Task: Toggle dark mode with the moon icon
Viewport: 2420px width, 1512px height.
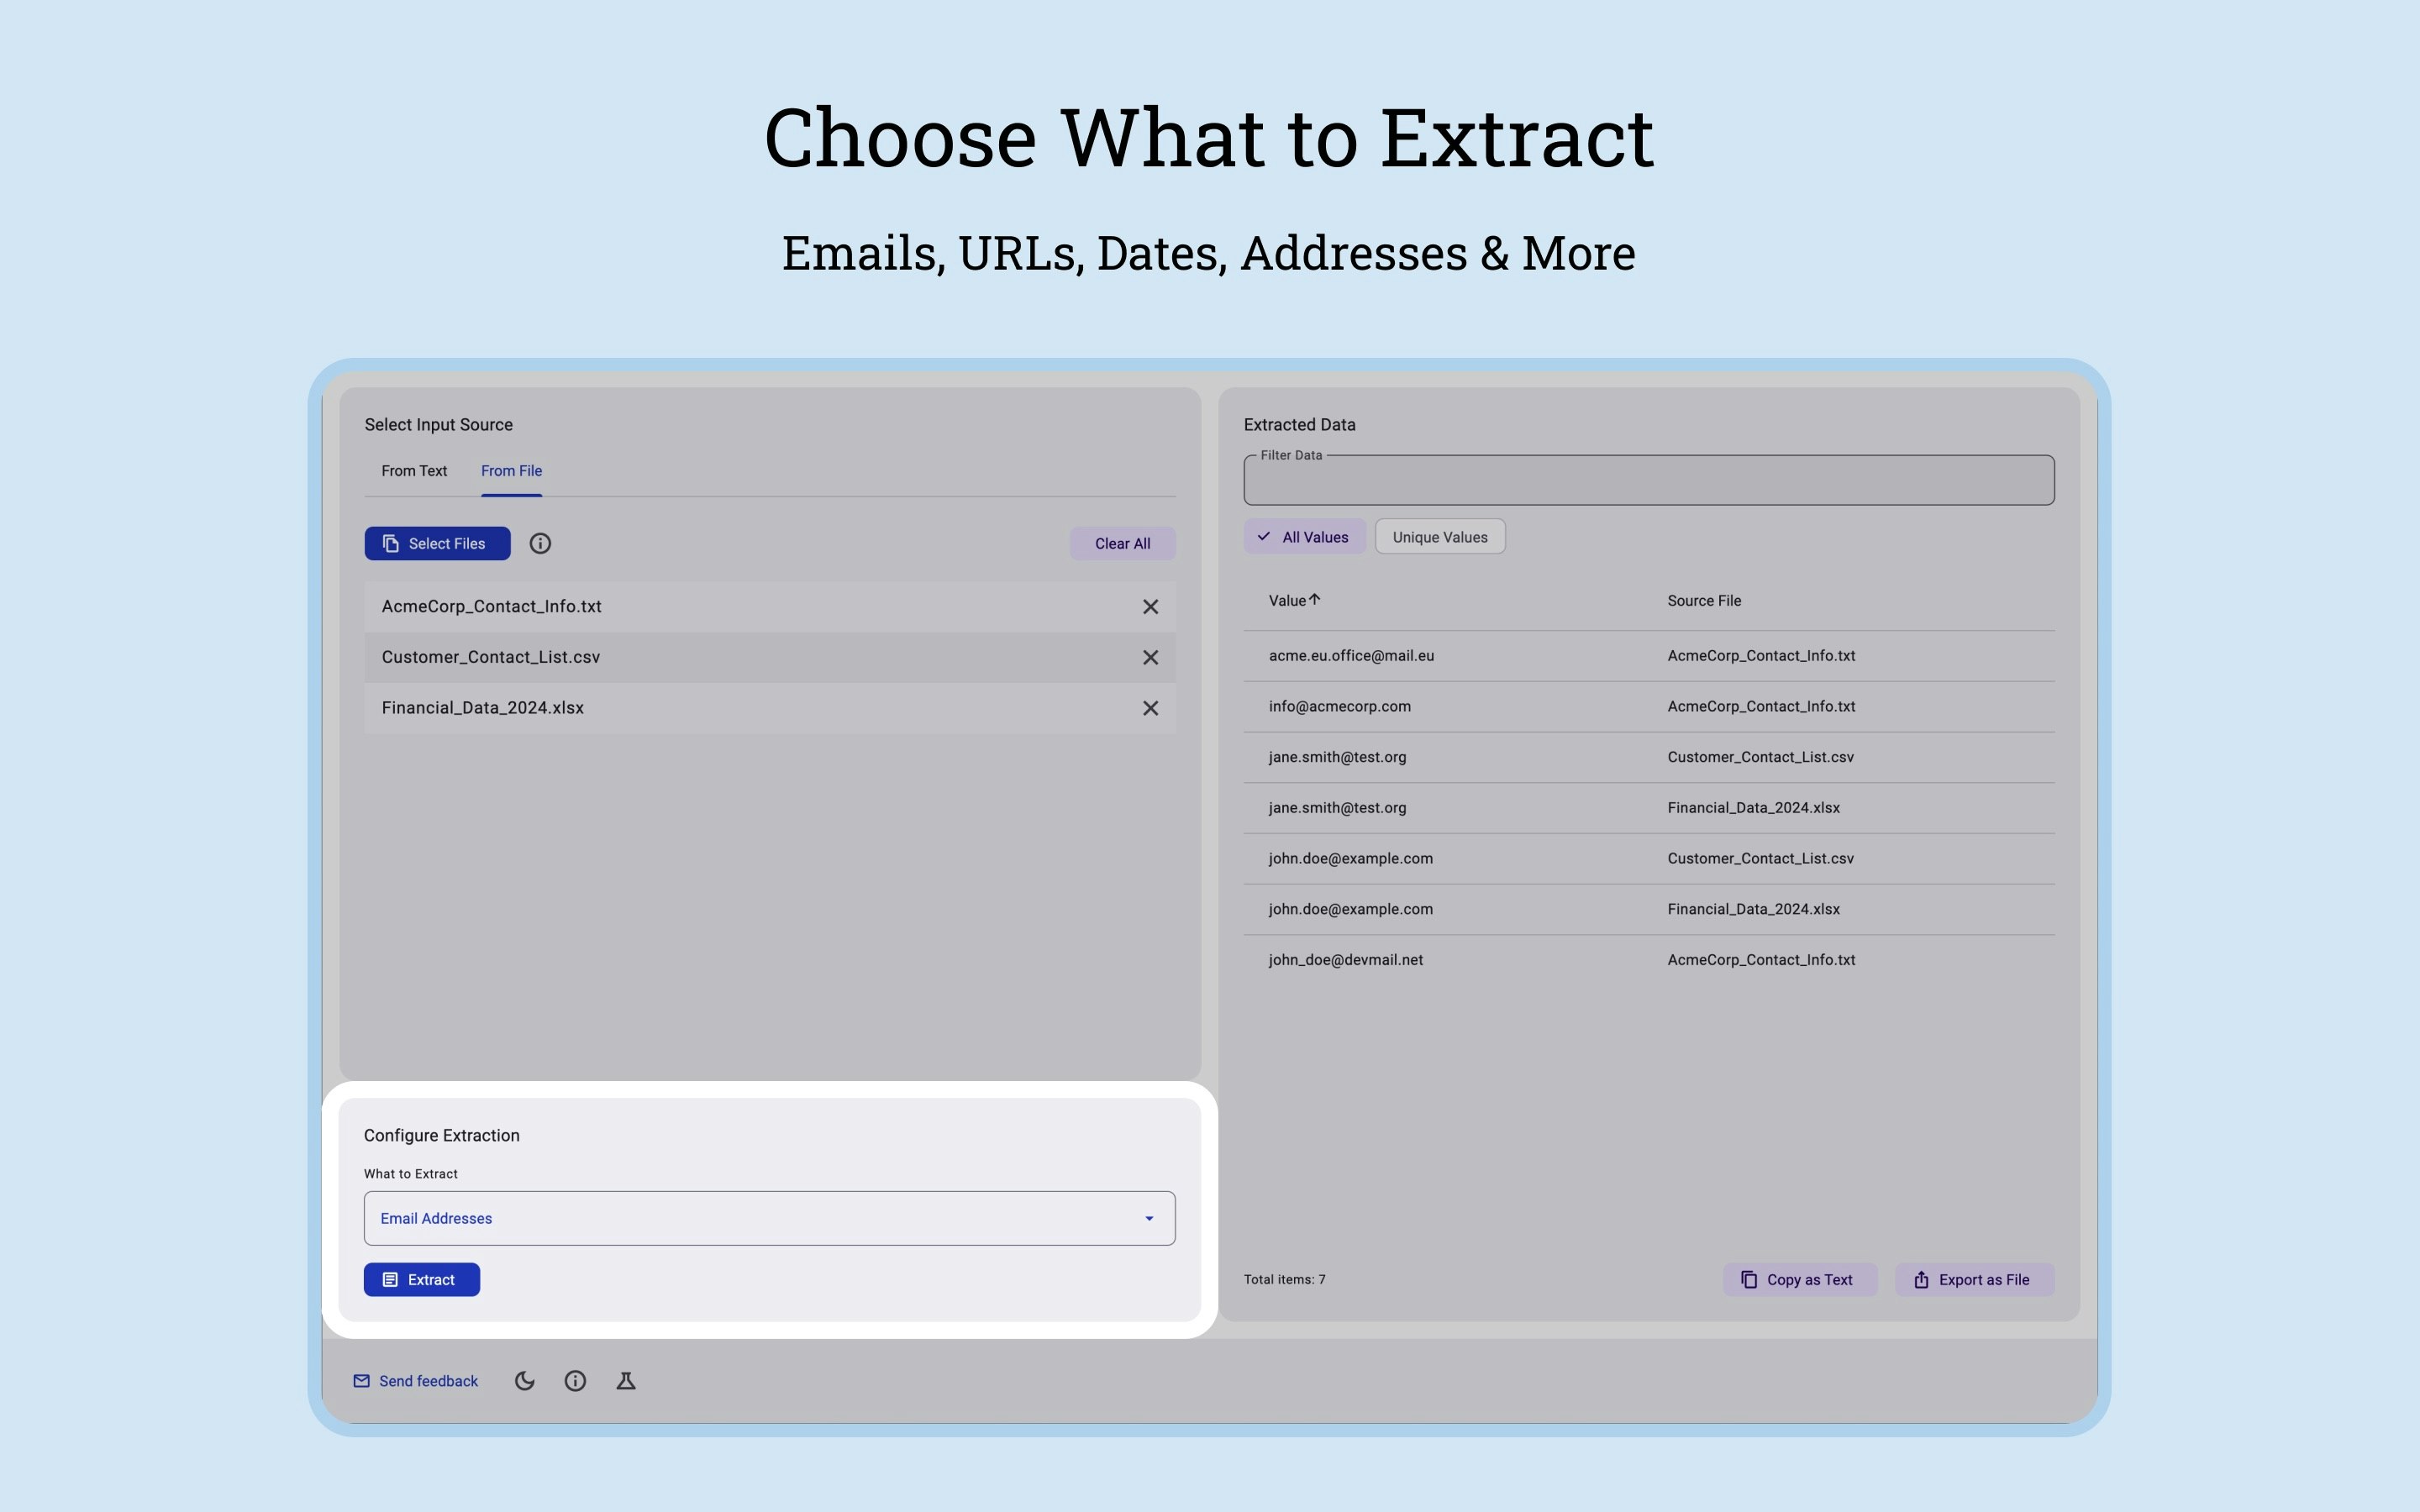Action: click(525, 1380)
